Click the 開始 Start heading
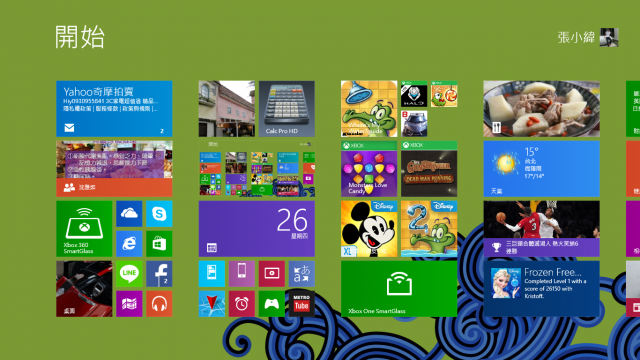The height and width of the screenshot is (360, 640). (80, 37)
